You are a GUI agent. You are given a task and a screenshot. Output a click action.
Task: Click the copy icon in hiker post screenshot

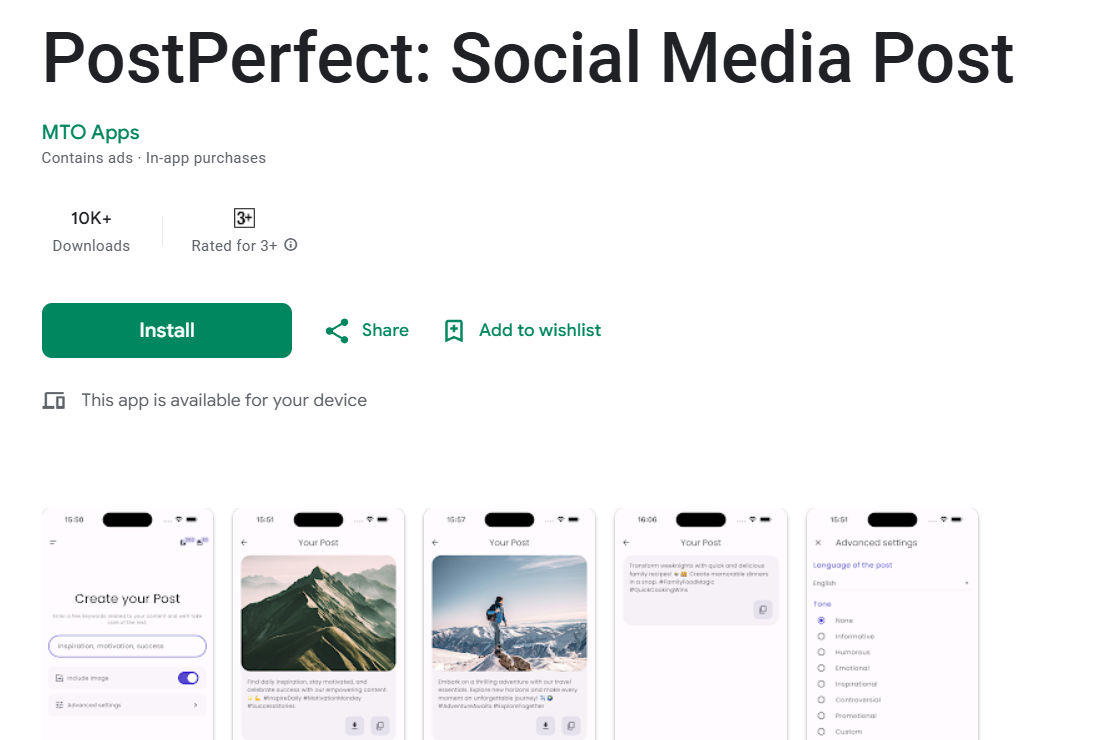pyautogui.click(x=571, y=726)
